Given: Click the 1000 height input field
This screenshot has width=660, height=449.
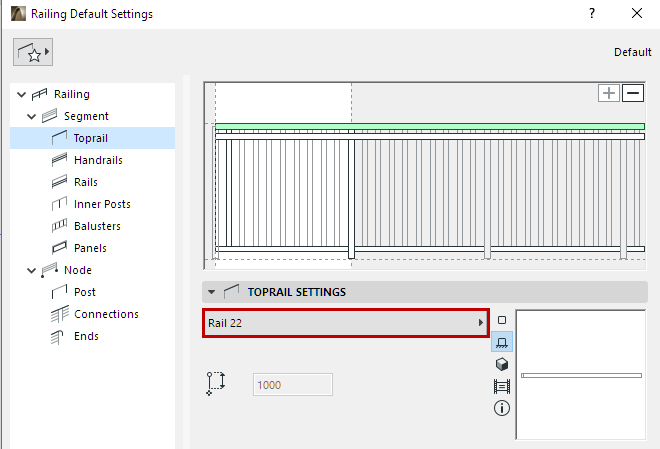Looking at the screenshot, I should point(293,385).
